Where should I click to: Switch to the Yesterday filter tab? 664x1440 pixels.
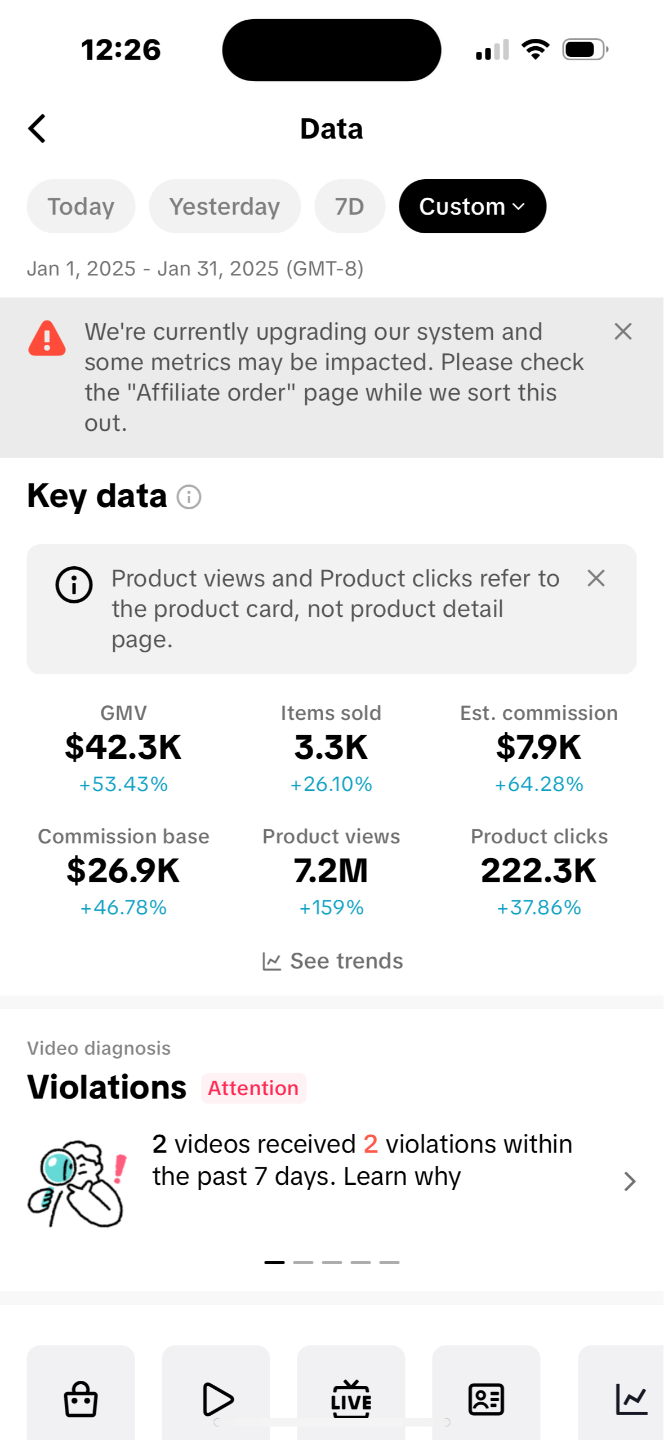(224, 206)
